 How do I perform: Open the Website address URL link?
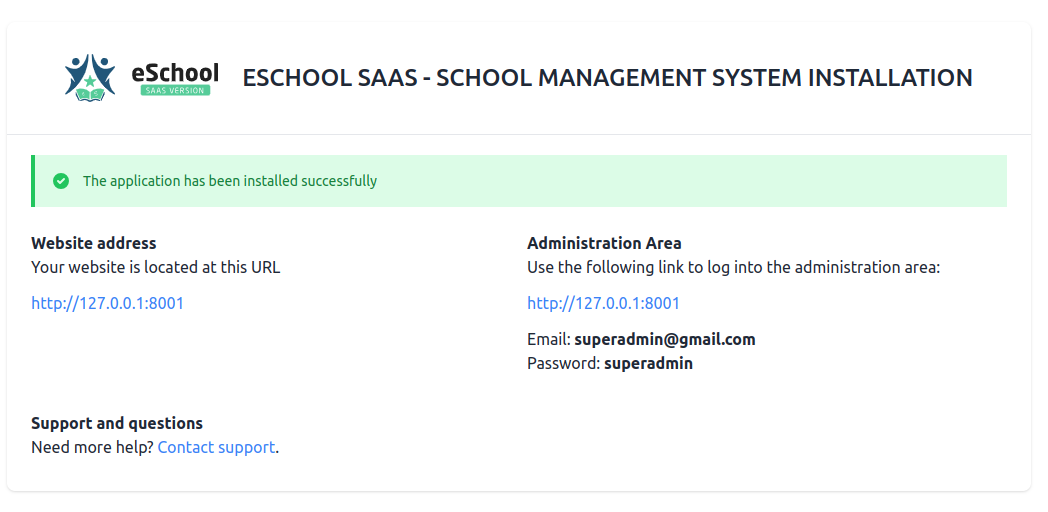click(107, 303)
